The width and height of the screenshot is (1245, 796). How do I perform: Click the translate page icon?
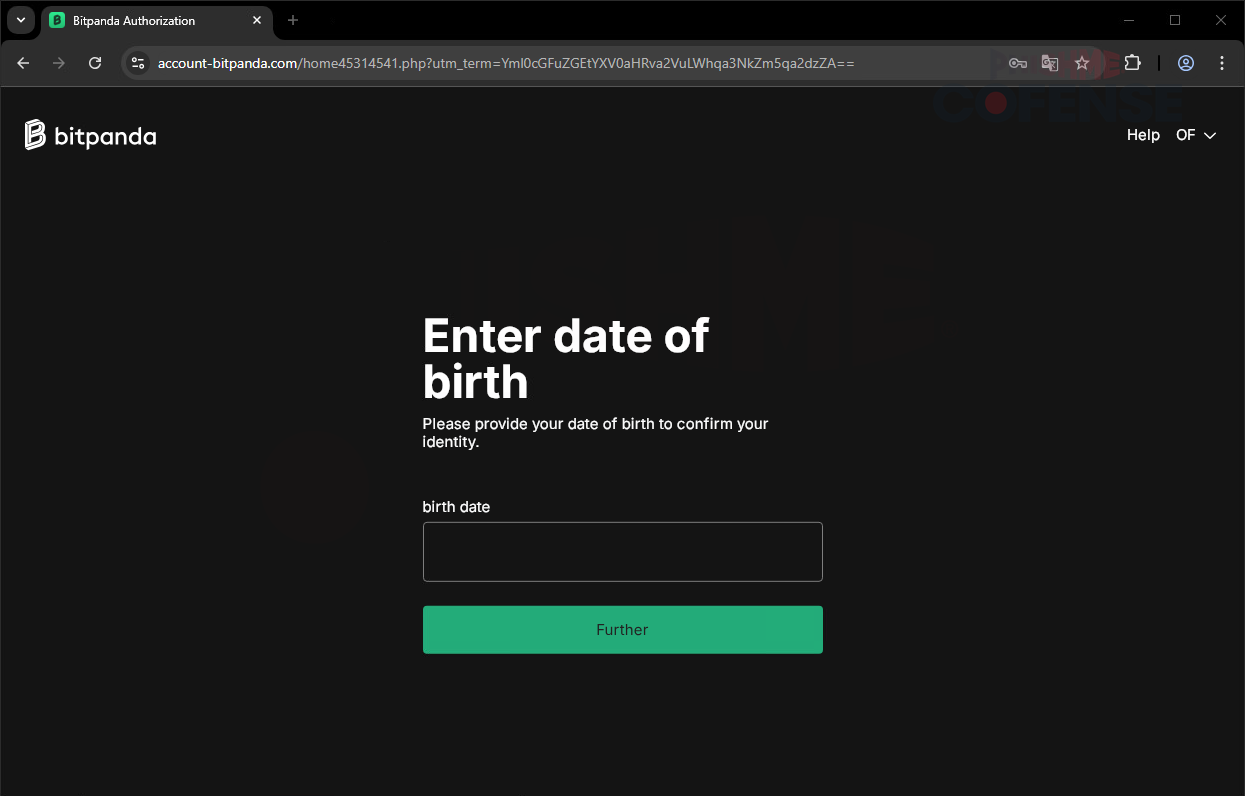[x=1049, y=63]
